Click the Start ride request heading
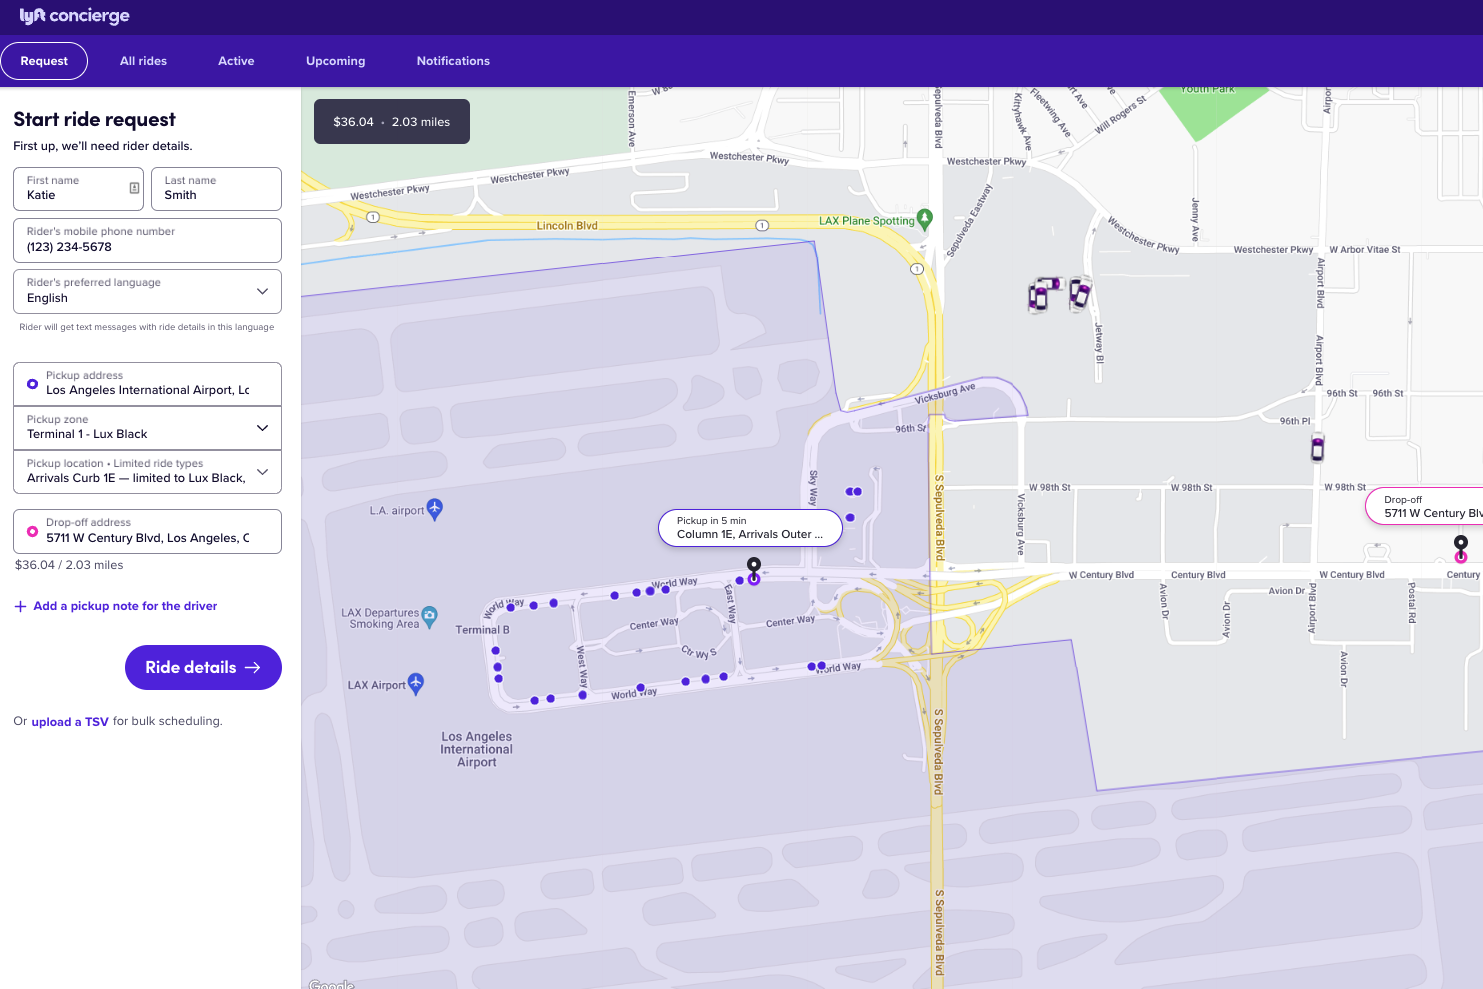 (x=95, y=119)
